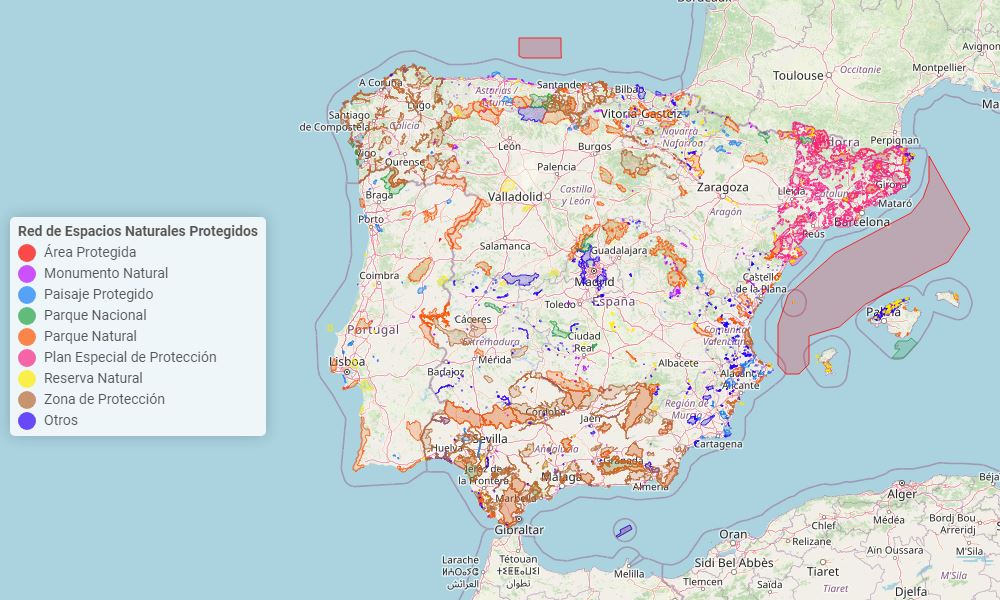Click the Plan Especial de Protección color swatch
Viewport: 1000px width, 600px height.
[28, 357]
